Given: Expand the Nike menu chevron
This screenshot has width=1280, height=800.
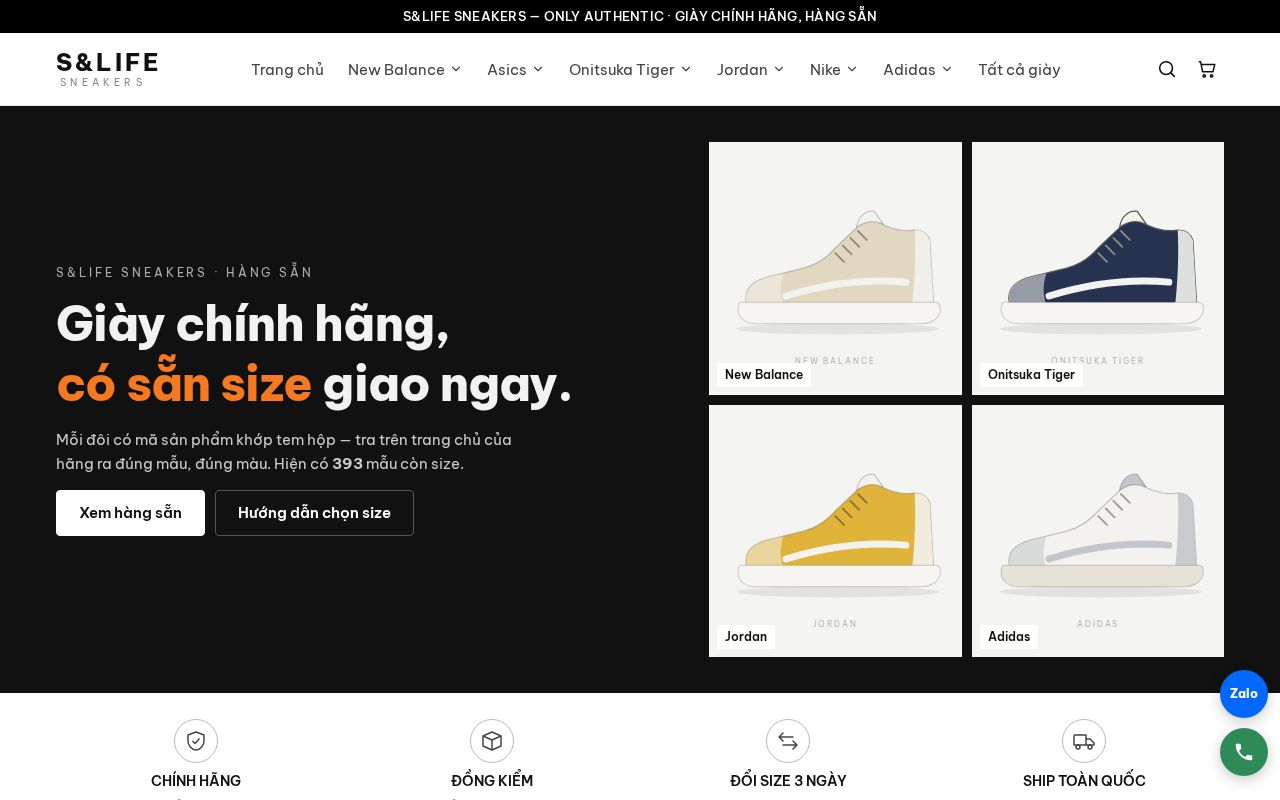Looking at the screenshot, I should tap(852, 69).
